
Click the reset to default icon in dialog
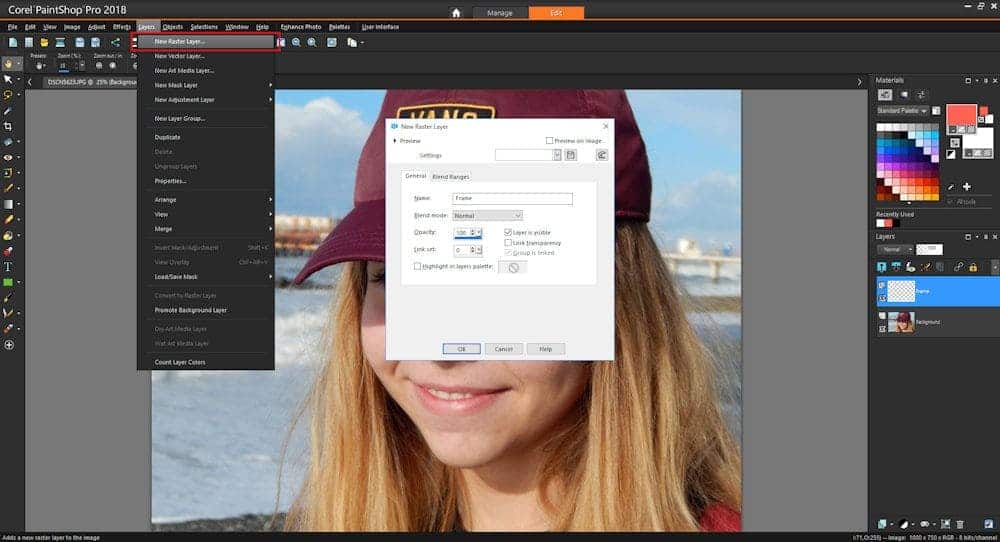(x=602, y=155)
